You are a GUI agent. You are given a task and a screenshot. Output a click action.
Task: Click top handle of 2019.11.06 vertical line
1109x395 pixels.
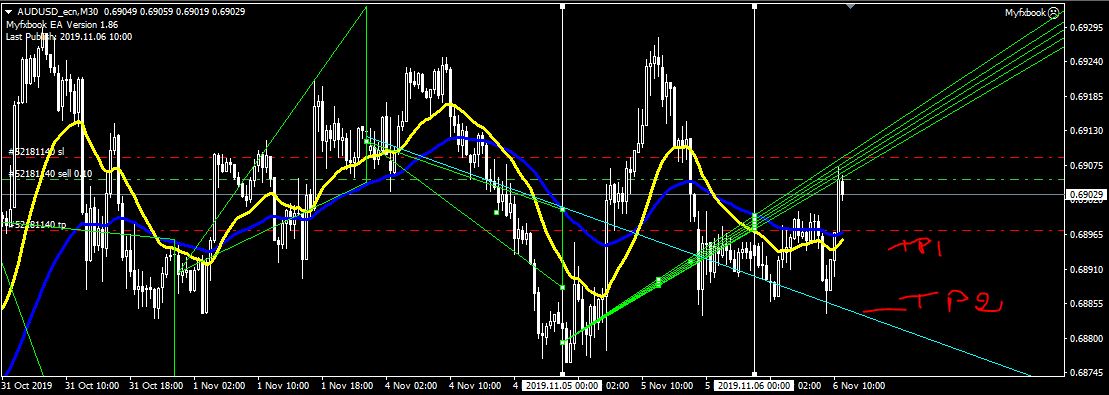[755, 6]
